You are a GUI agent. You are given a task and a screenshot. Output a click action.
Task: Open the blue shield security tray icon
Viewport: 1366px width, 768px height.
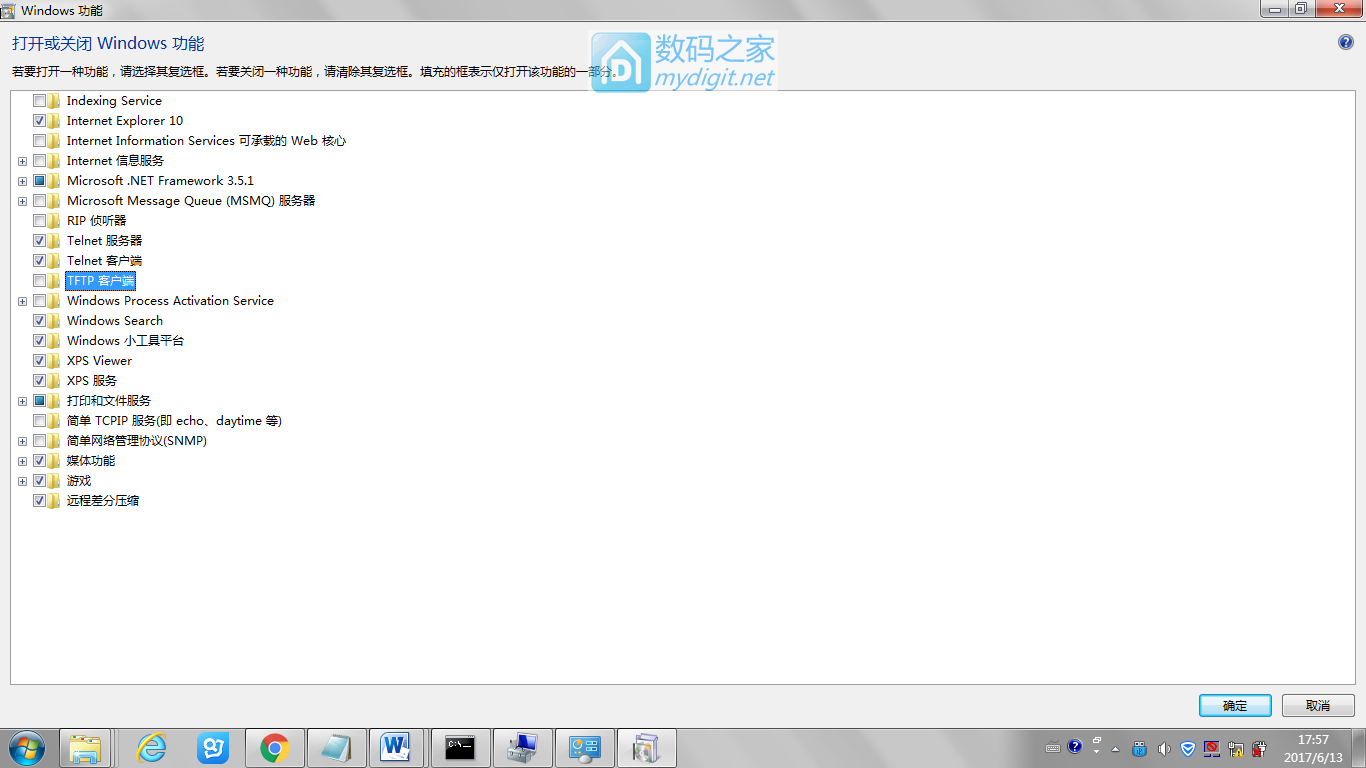click(x=1188, y=748)
